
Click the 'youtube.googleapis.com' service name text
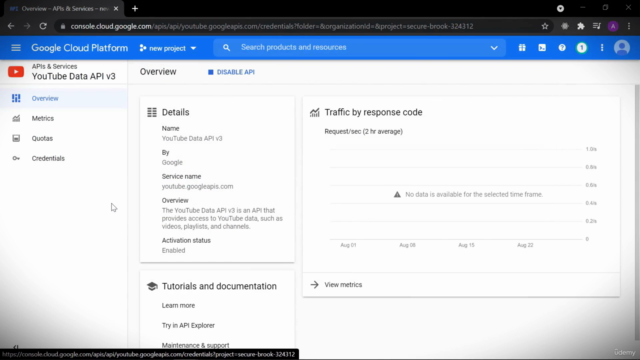tap(198, 187)
